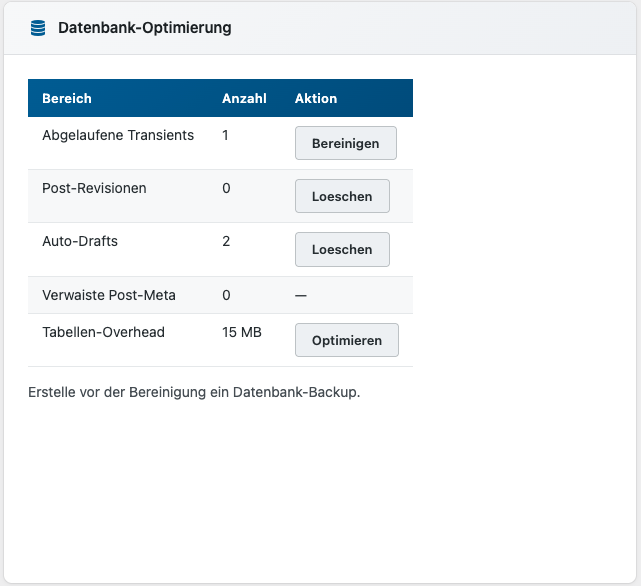Click the Anzahl column header
641x586 pixels.
tap(244, 98)
